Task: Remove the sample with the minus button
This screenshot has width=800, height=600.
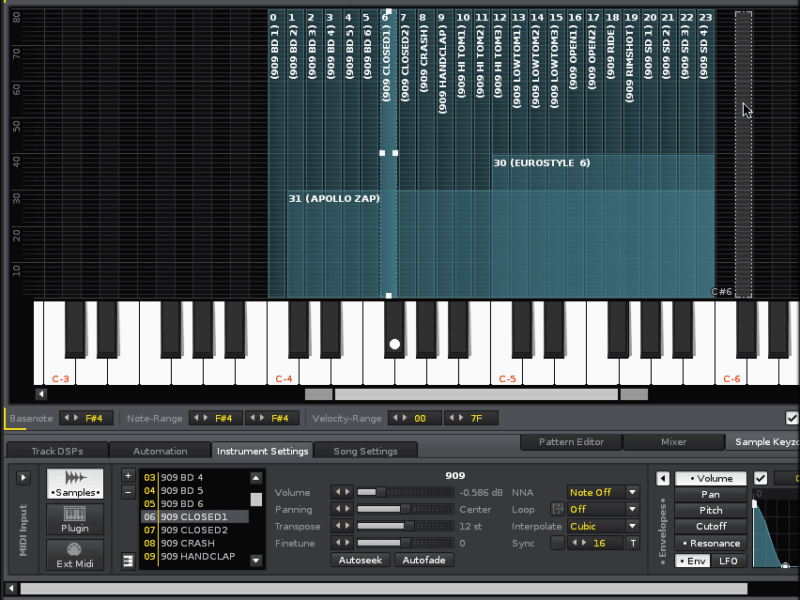Action: pyautogui.click(x=128, y=492)
